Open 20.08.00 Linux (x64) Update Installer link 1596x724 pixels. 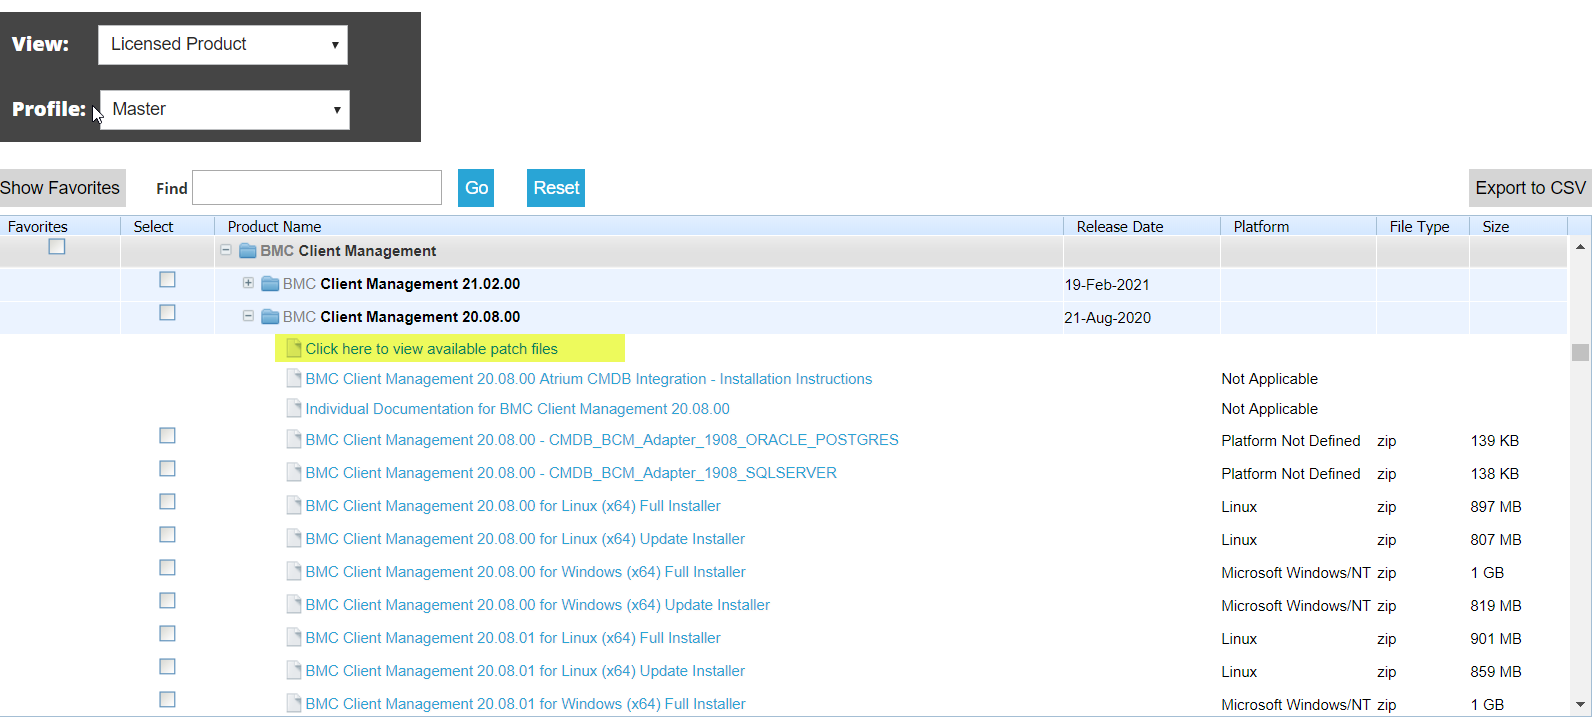pos(525,539)
